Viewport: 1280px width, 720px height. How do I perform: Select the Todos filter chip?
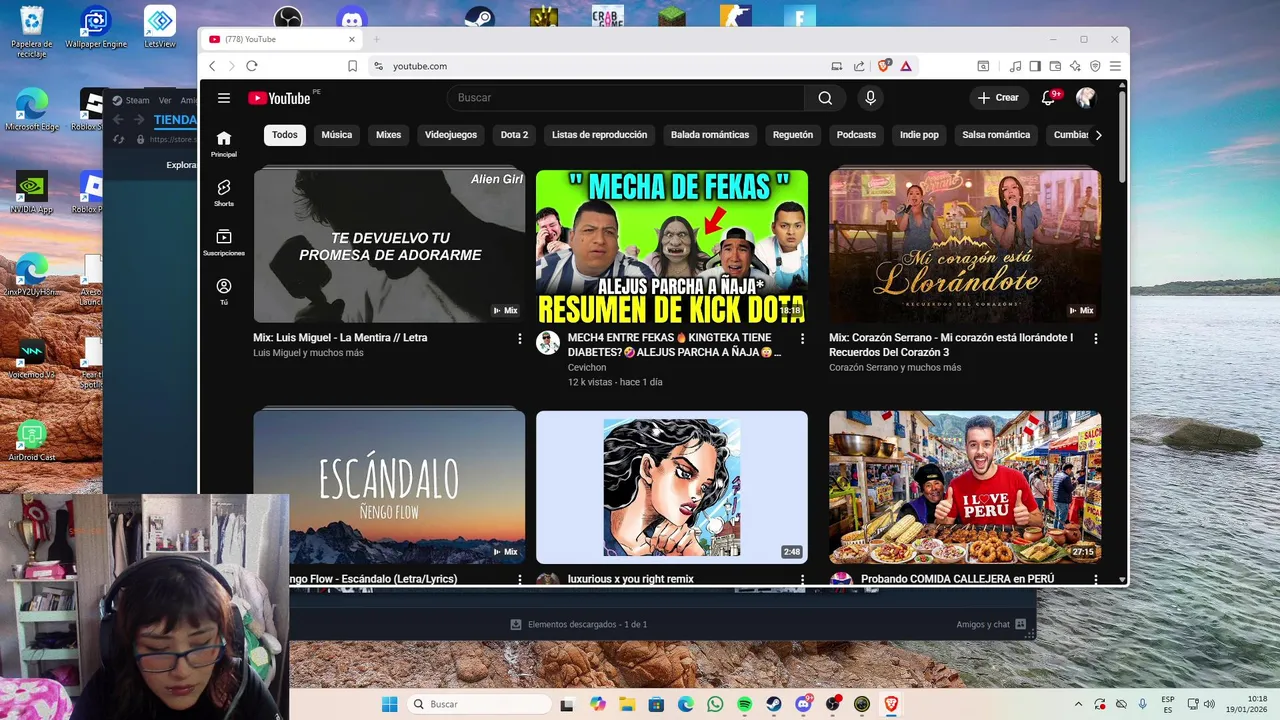point(285,135)
